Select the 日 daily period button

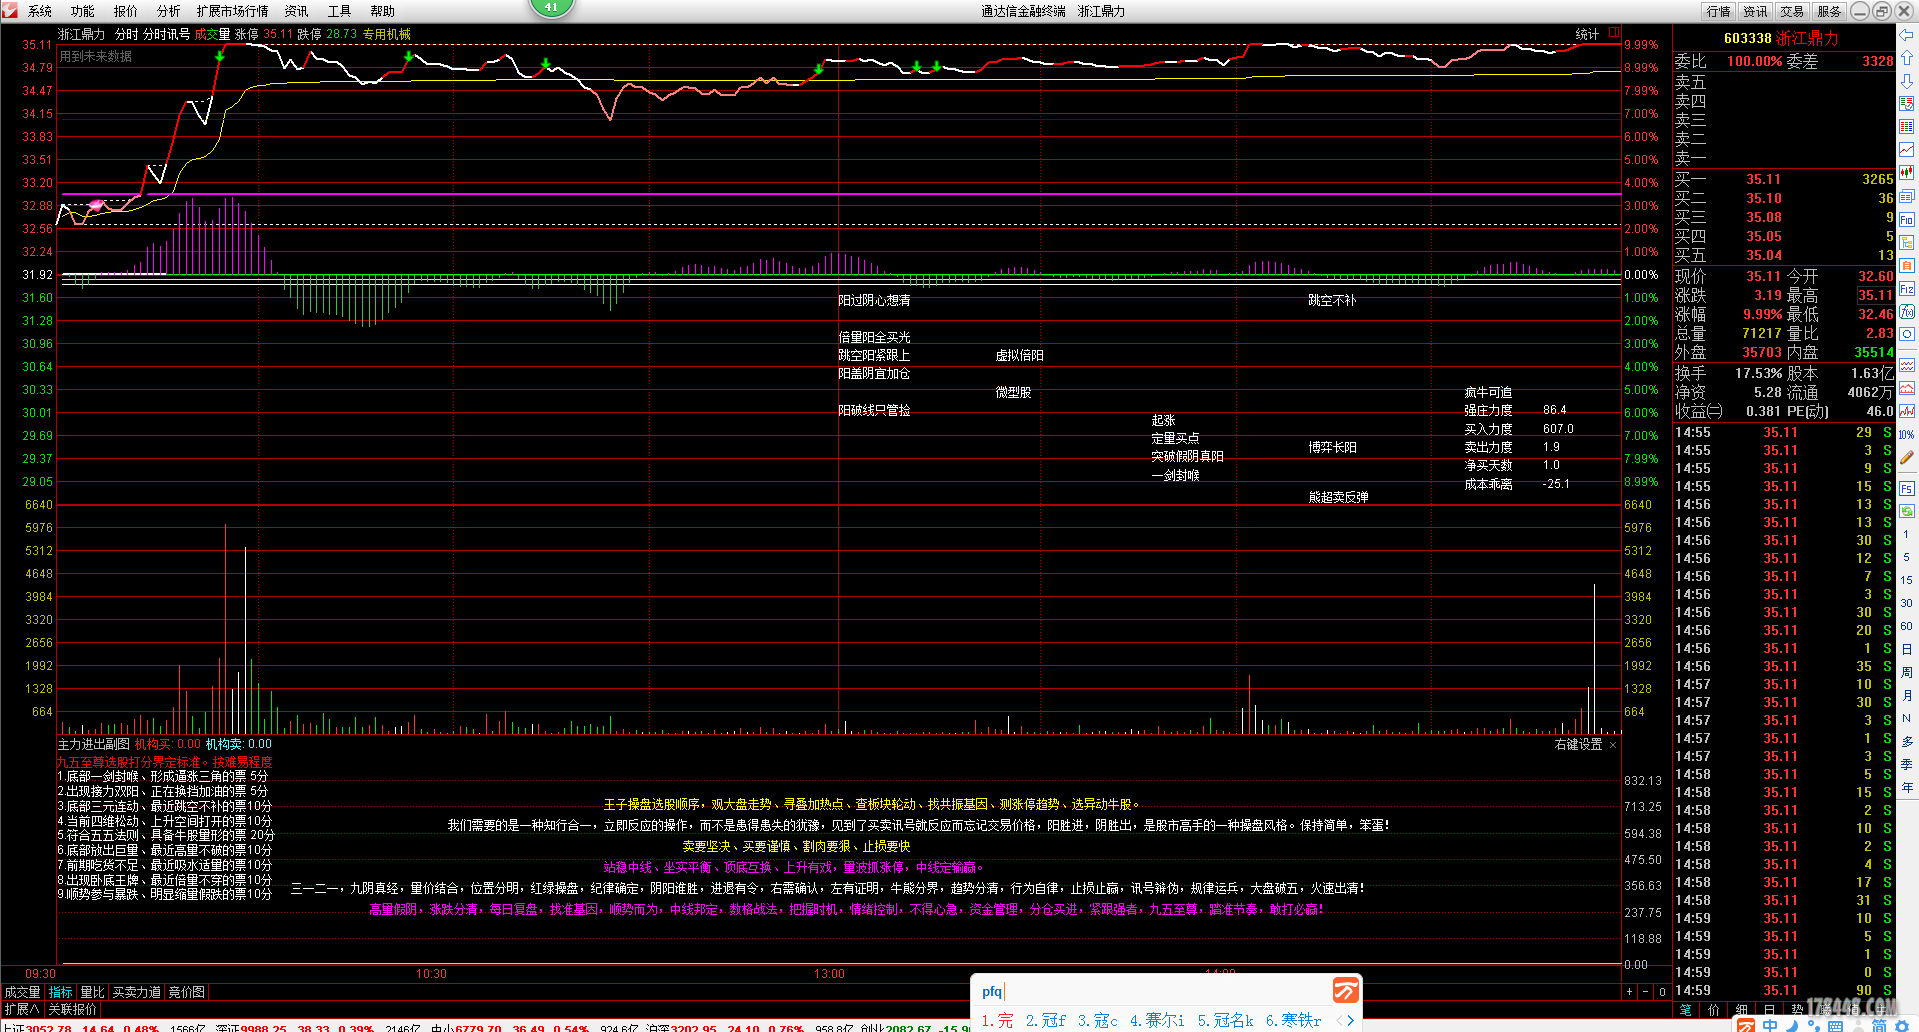(1907, 649)
